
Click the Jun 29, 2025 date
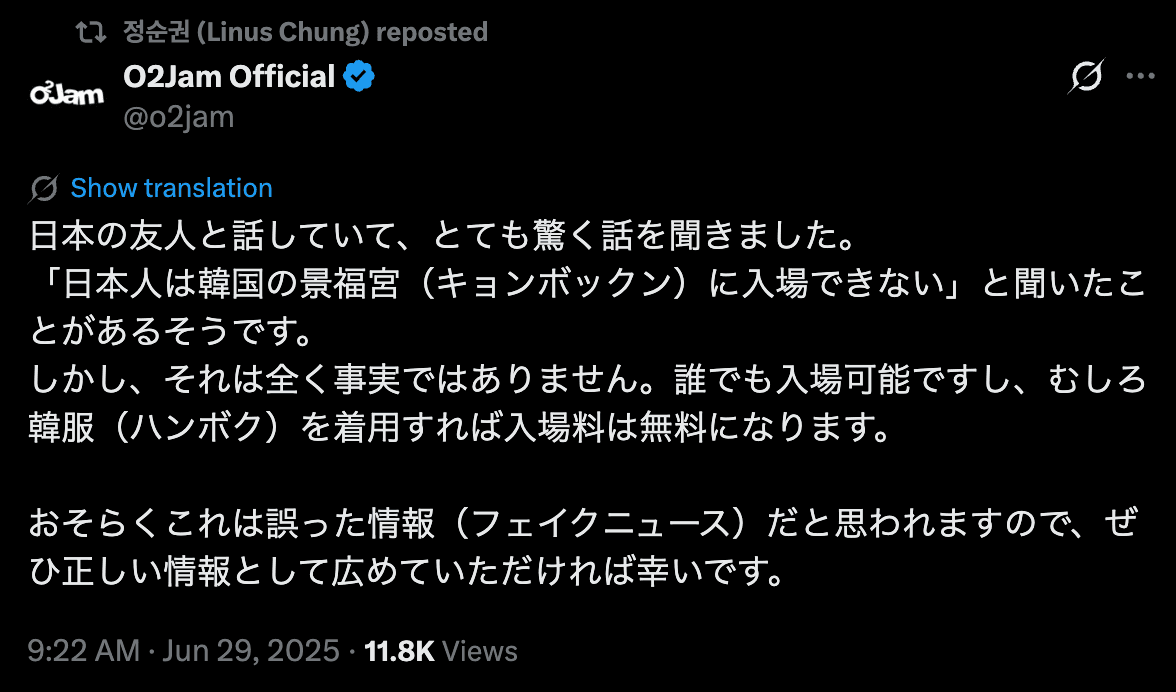click(x=250, y=652)
